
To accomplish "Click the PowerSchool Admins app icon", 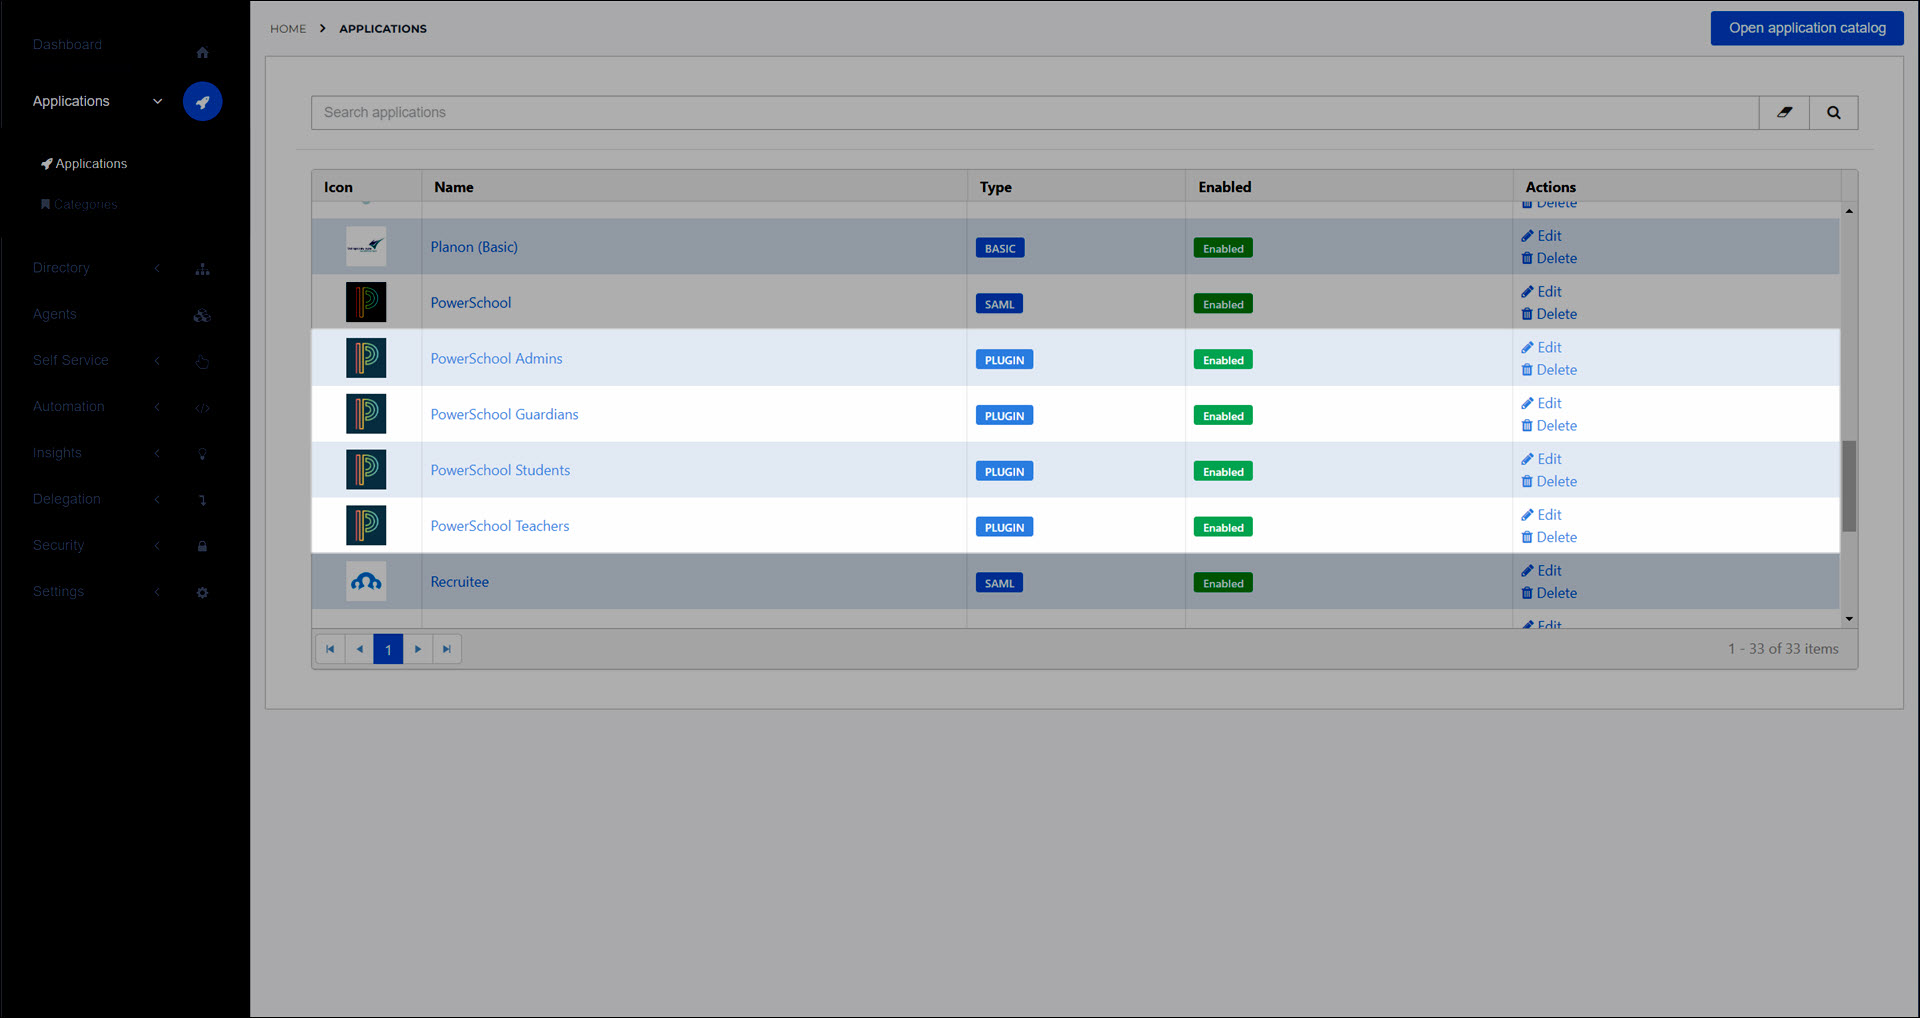I will (366, 358).
